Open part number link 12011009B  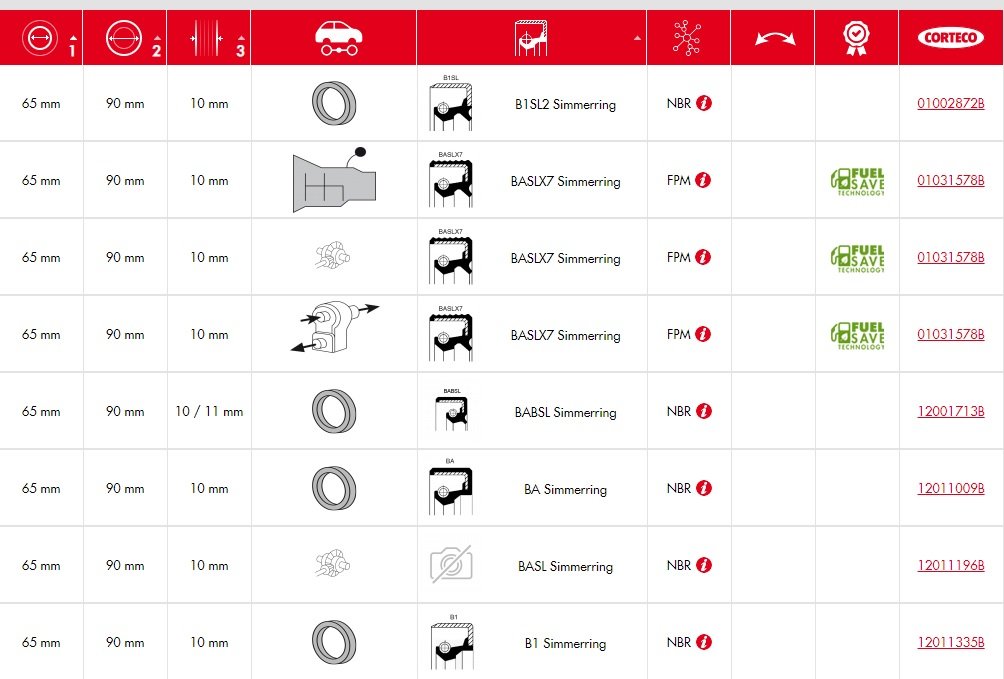click(x=950, y=488)
